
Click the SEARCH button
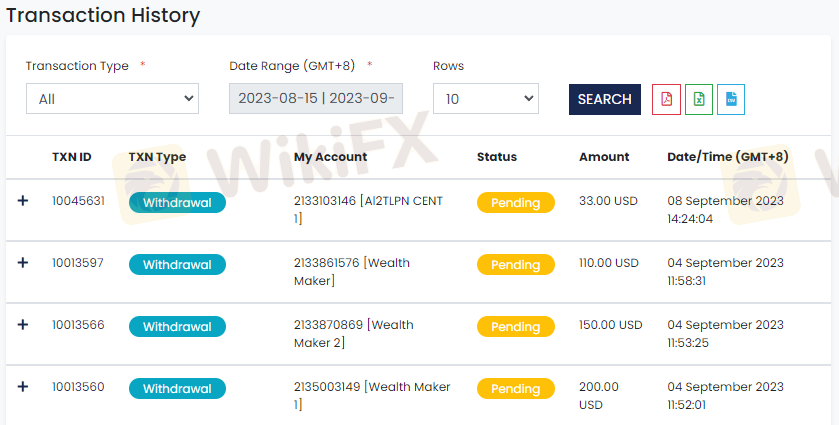[x=605, y=100]
